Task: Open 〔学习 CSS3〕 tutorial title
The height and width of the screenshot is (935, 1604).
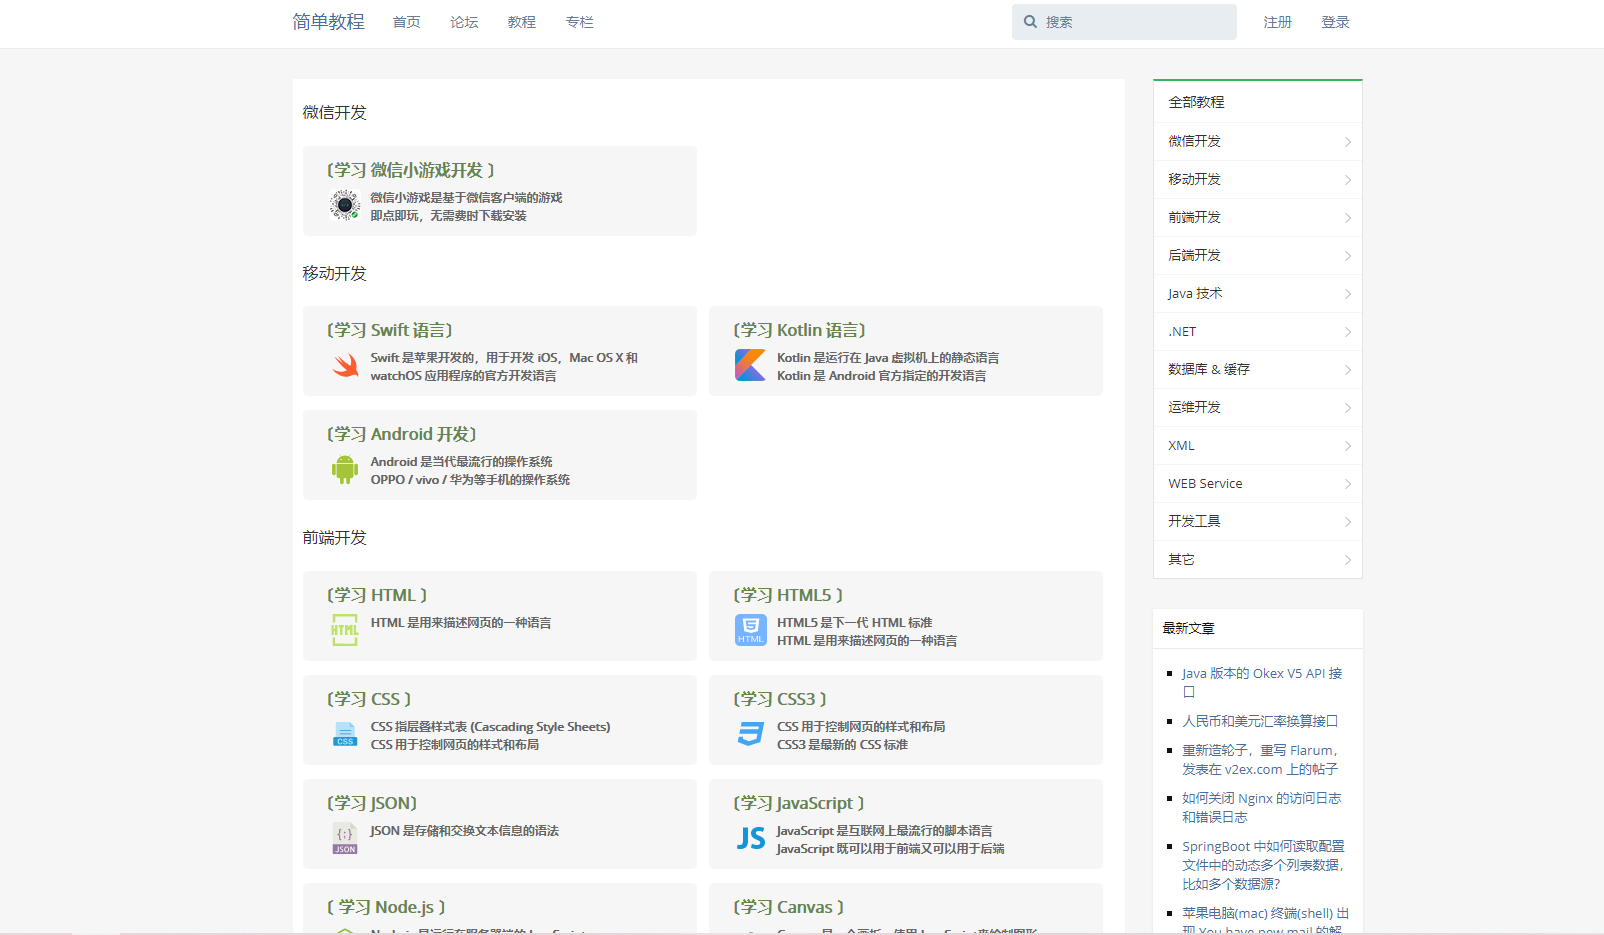Action: 780,699
